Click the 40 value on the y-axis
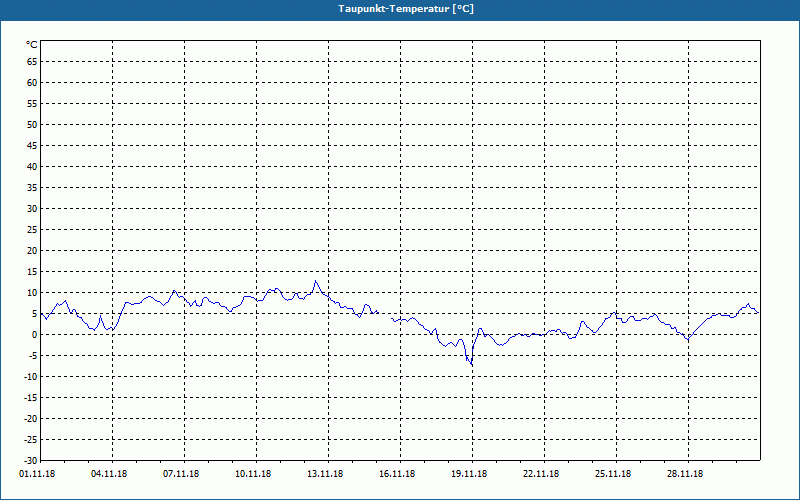 click(32, 167)
